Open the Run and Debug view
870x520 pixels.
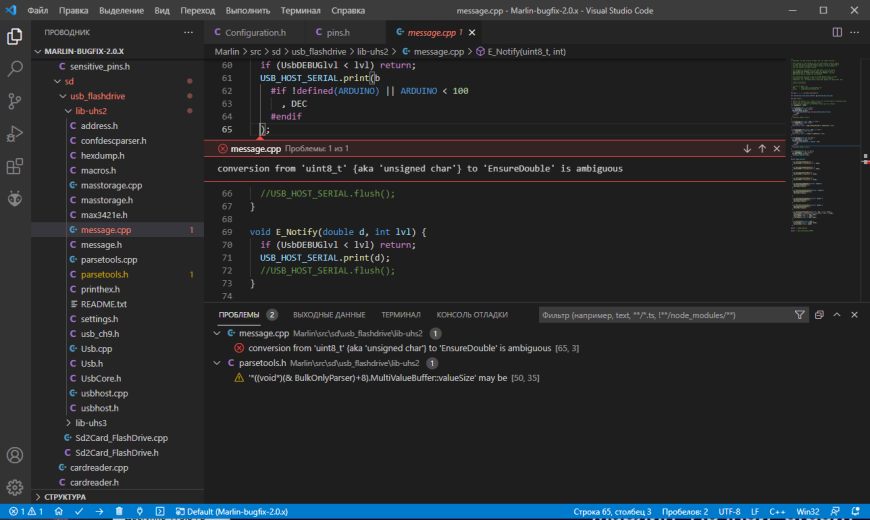pos(15,134)
